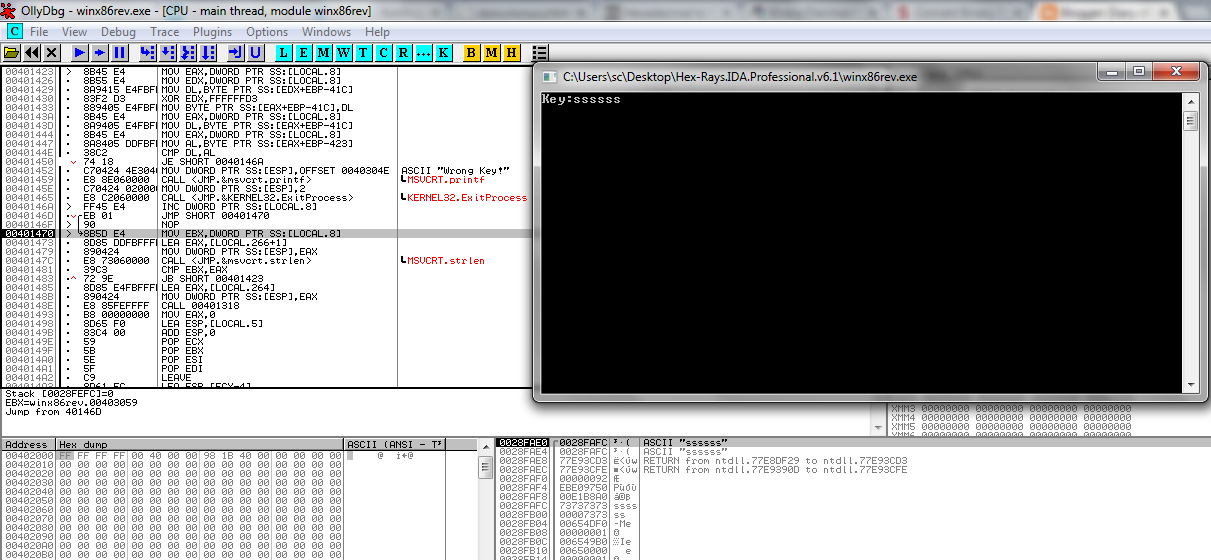Viewport: 1211px width, 560px height.
Task: Click the Execute till return icon
Action: point(236,52)
